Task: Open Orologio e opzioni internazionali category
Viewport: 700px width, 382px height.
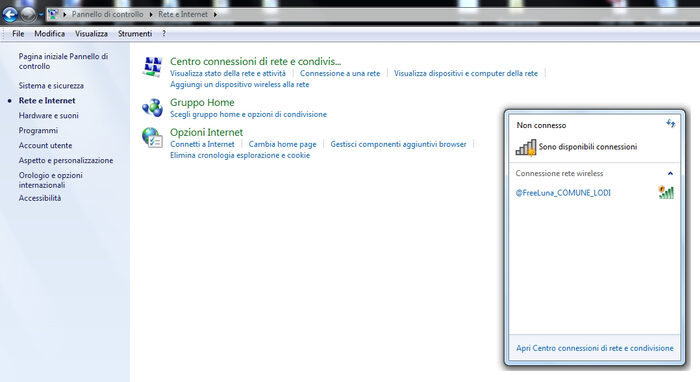Action: [x=50, y=180]
